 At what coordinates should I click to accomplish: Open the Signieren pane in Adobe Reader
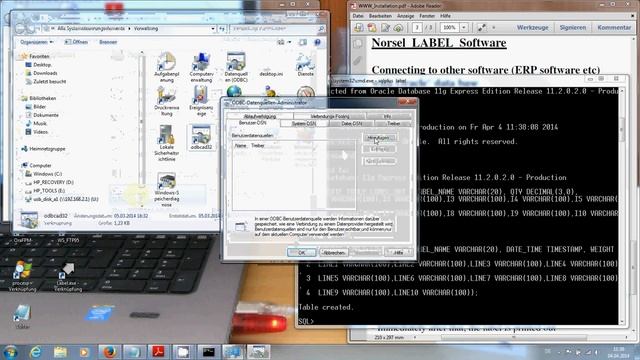coord(573,27)
